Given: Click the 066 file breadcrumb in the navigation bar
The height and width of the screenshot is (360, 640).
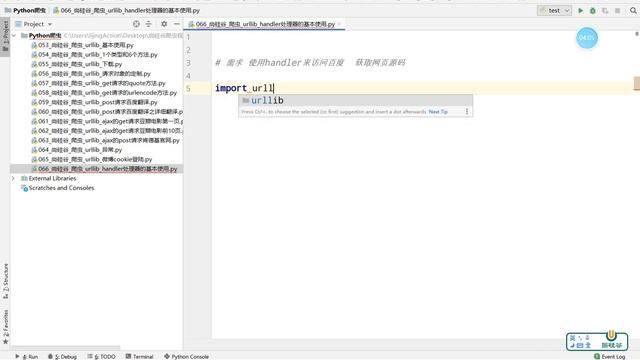Looking at the screenshot, I should pos(127,10).
